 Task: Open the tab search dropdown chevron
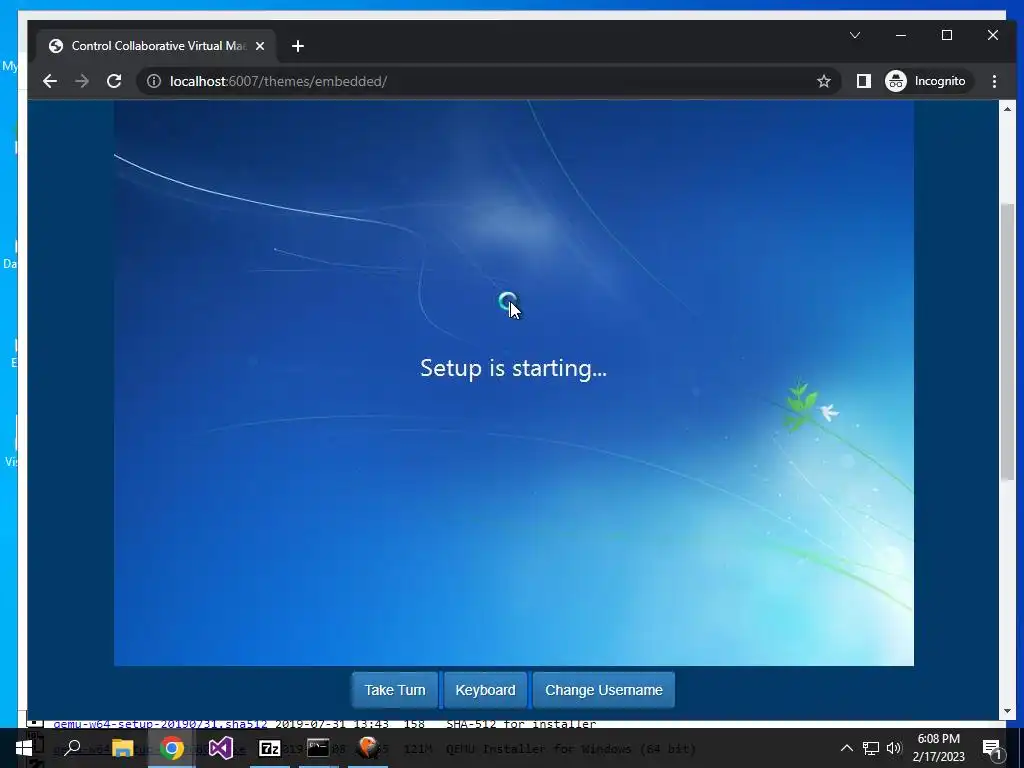point(854,35)
